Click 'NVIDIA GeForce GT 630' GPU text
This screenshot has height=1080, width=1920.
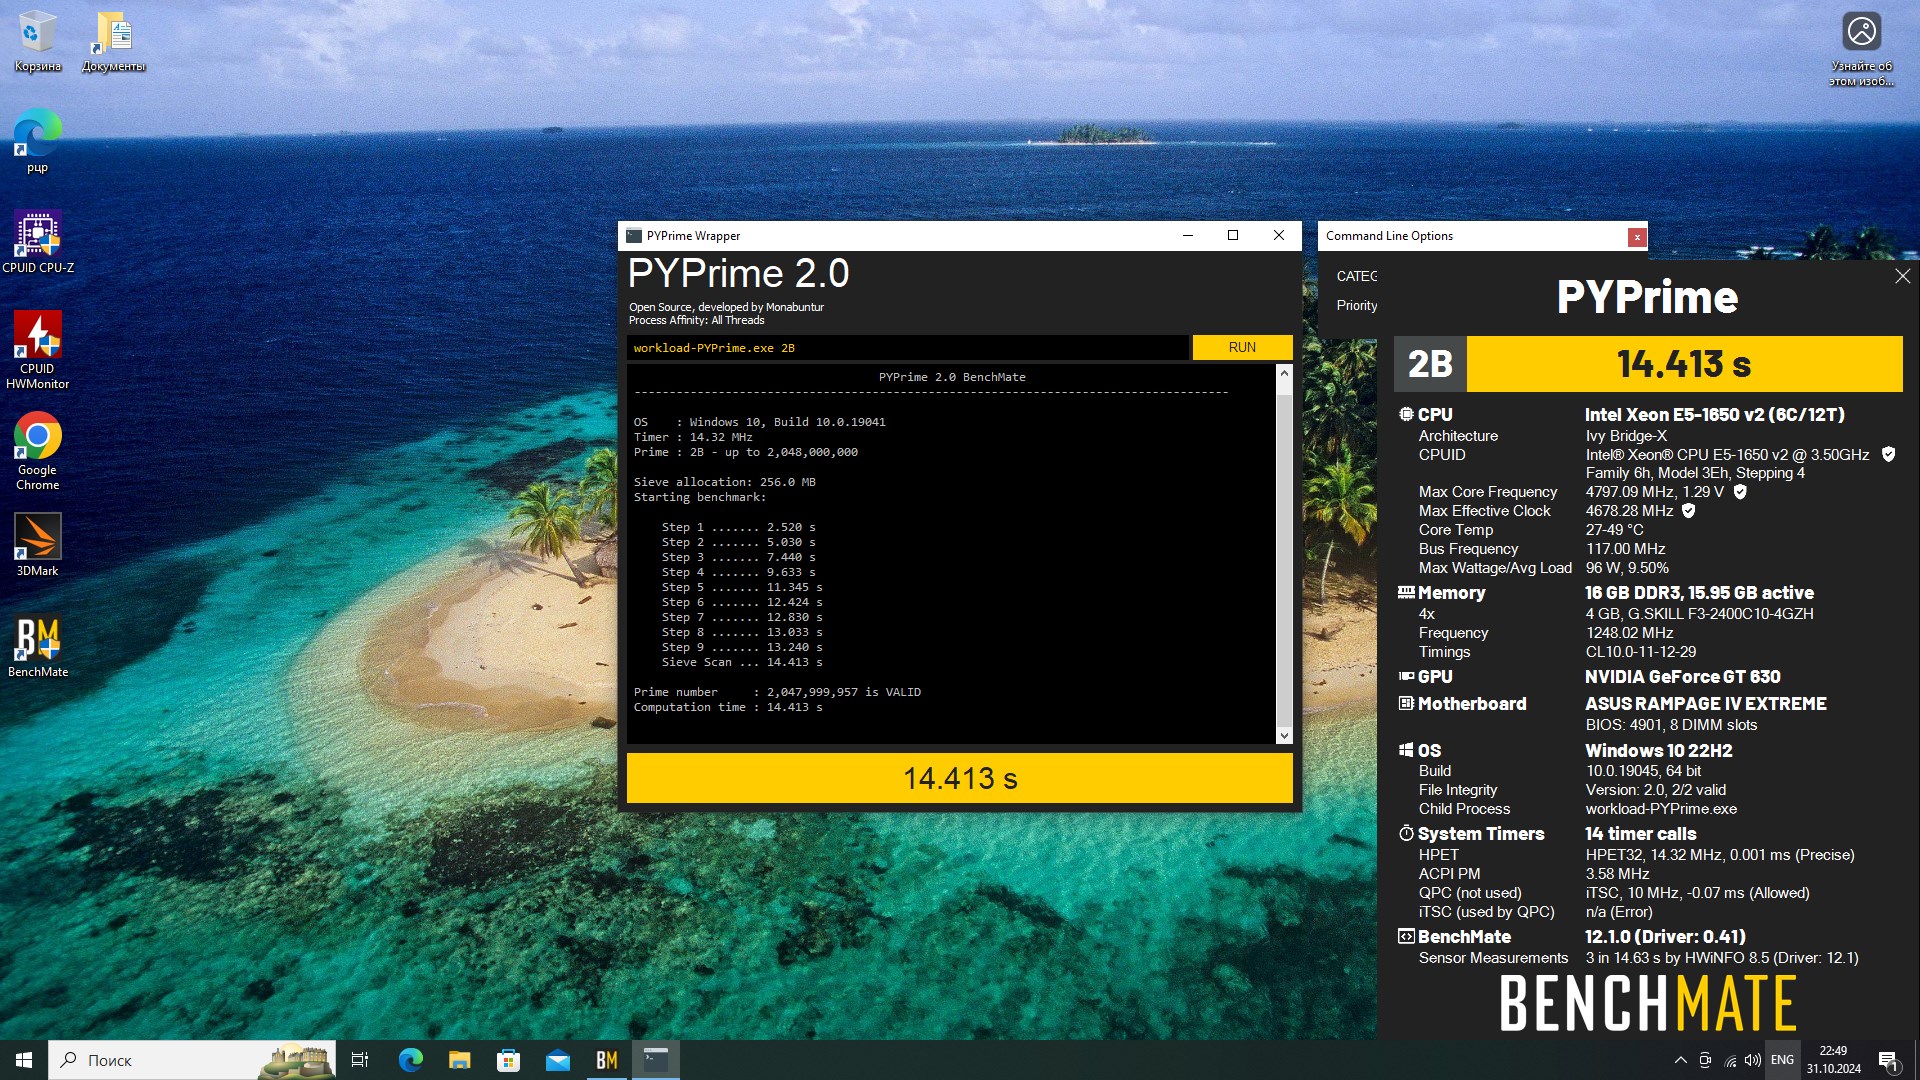click(1682, 676)
